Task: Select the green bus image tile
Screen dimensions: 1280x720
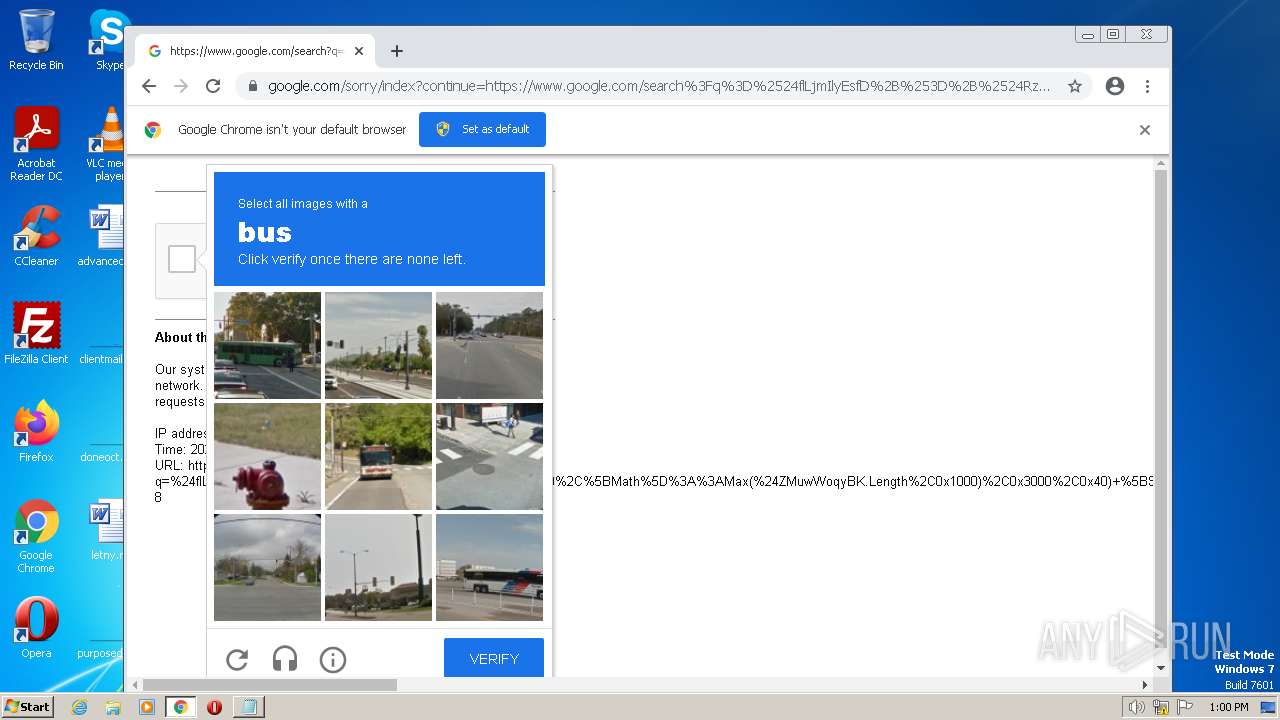Action: pos(268,345)
